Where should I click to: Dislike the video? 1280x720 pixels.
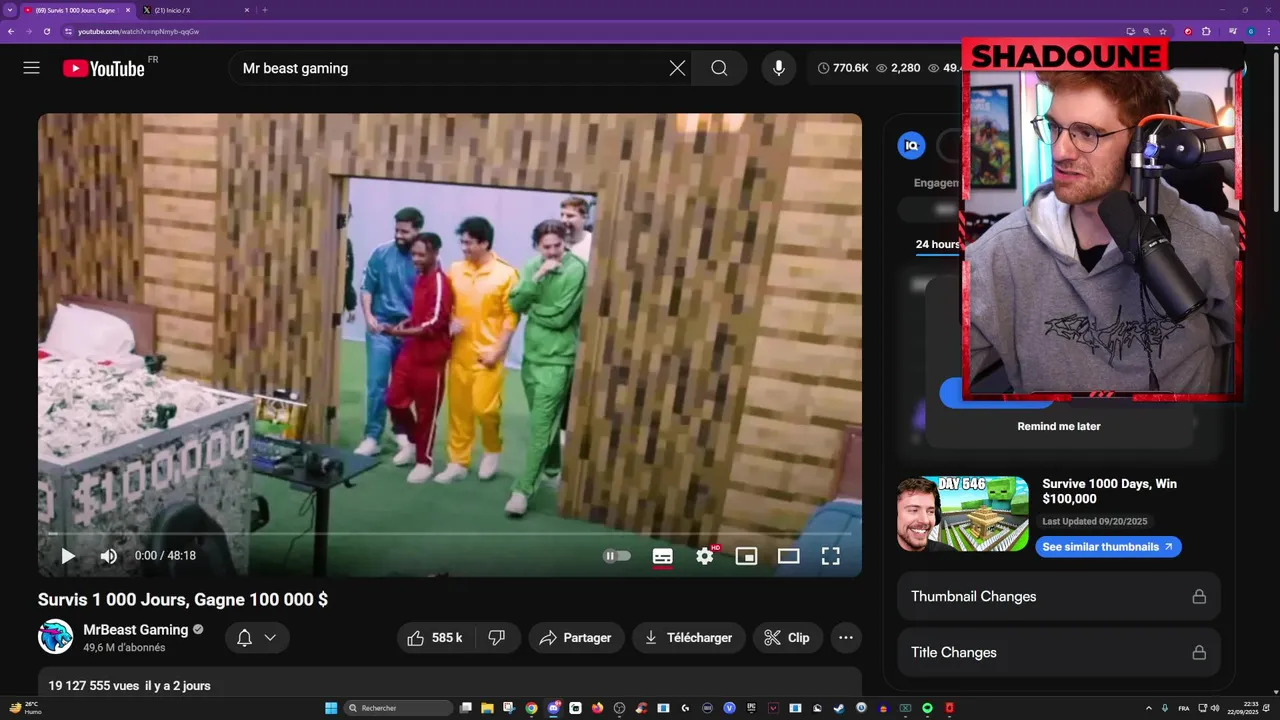[x=497, y=638]
